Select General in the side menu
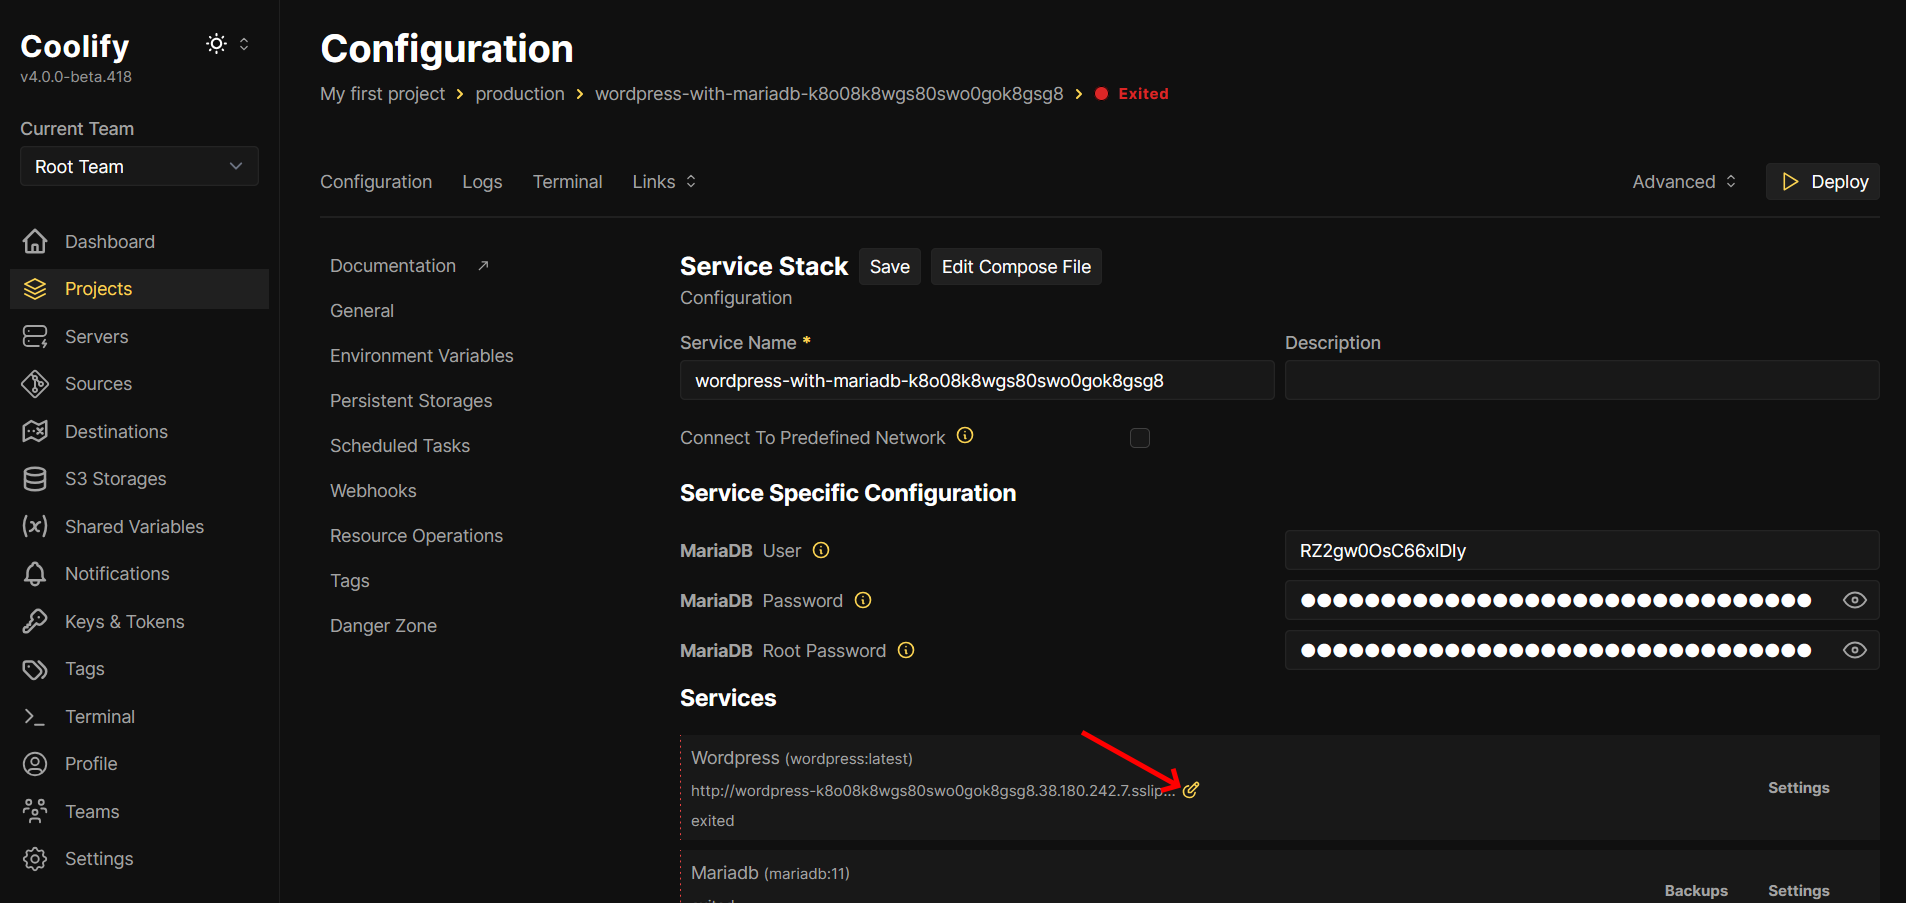1906x903 pixels. pyautogui.click(x=362, y=310)
